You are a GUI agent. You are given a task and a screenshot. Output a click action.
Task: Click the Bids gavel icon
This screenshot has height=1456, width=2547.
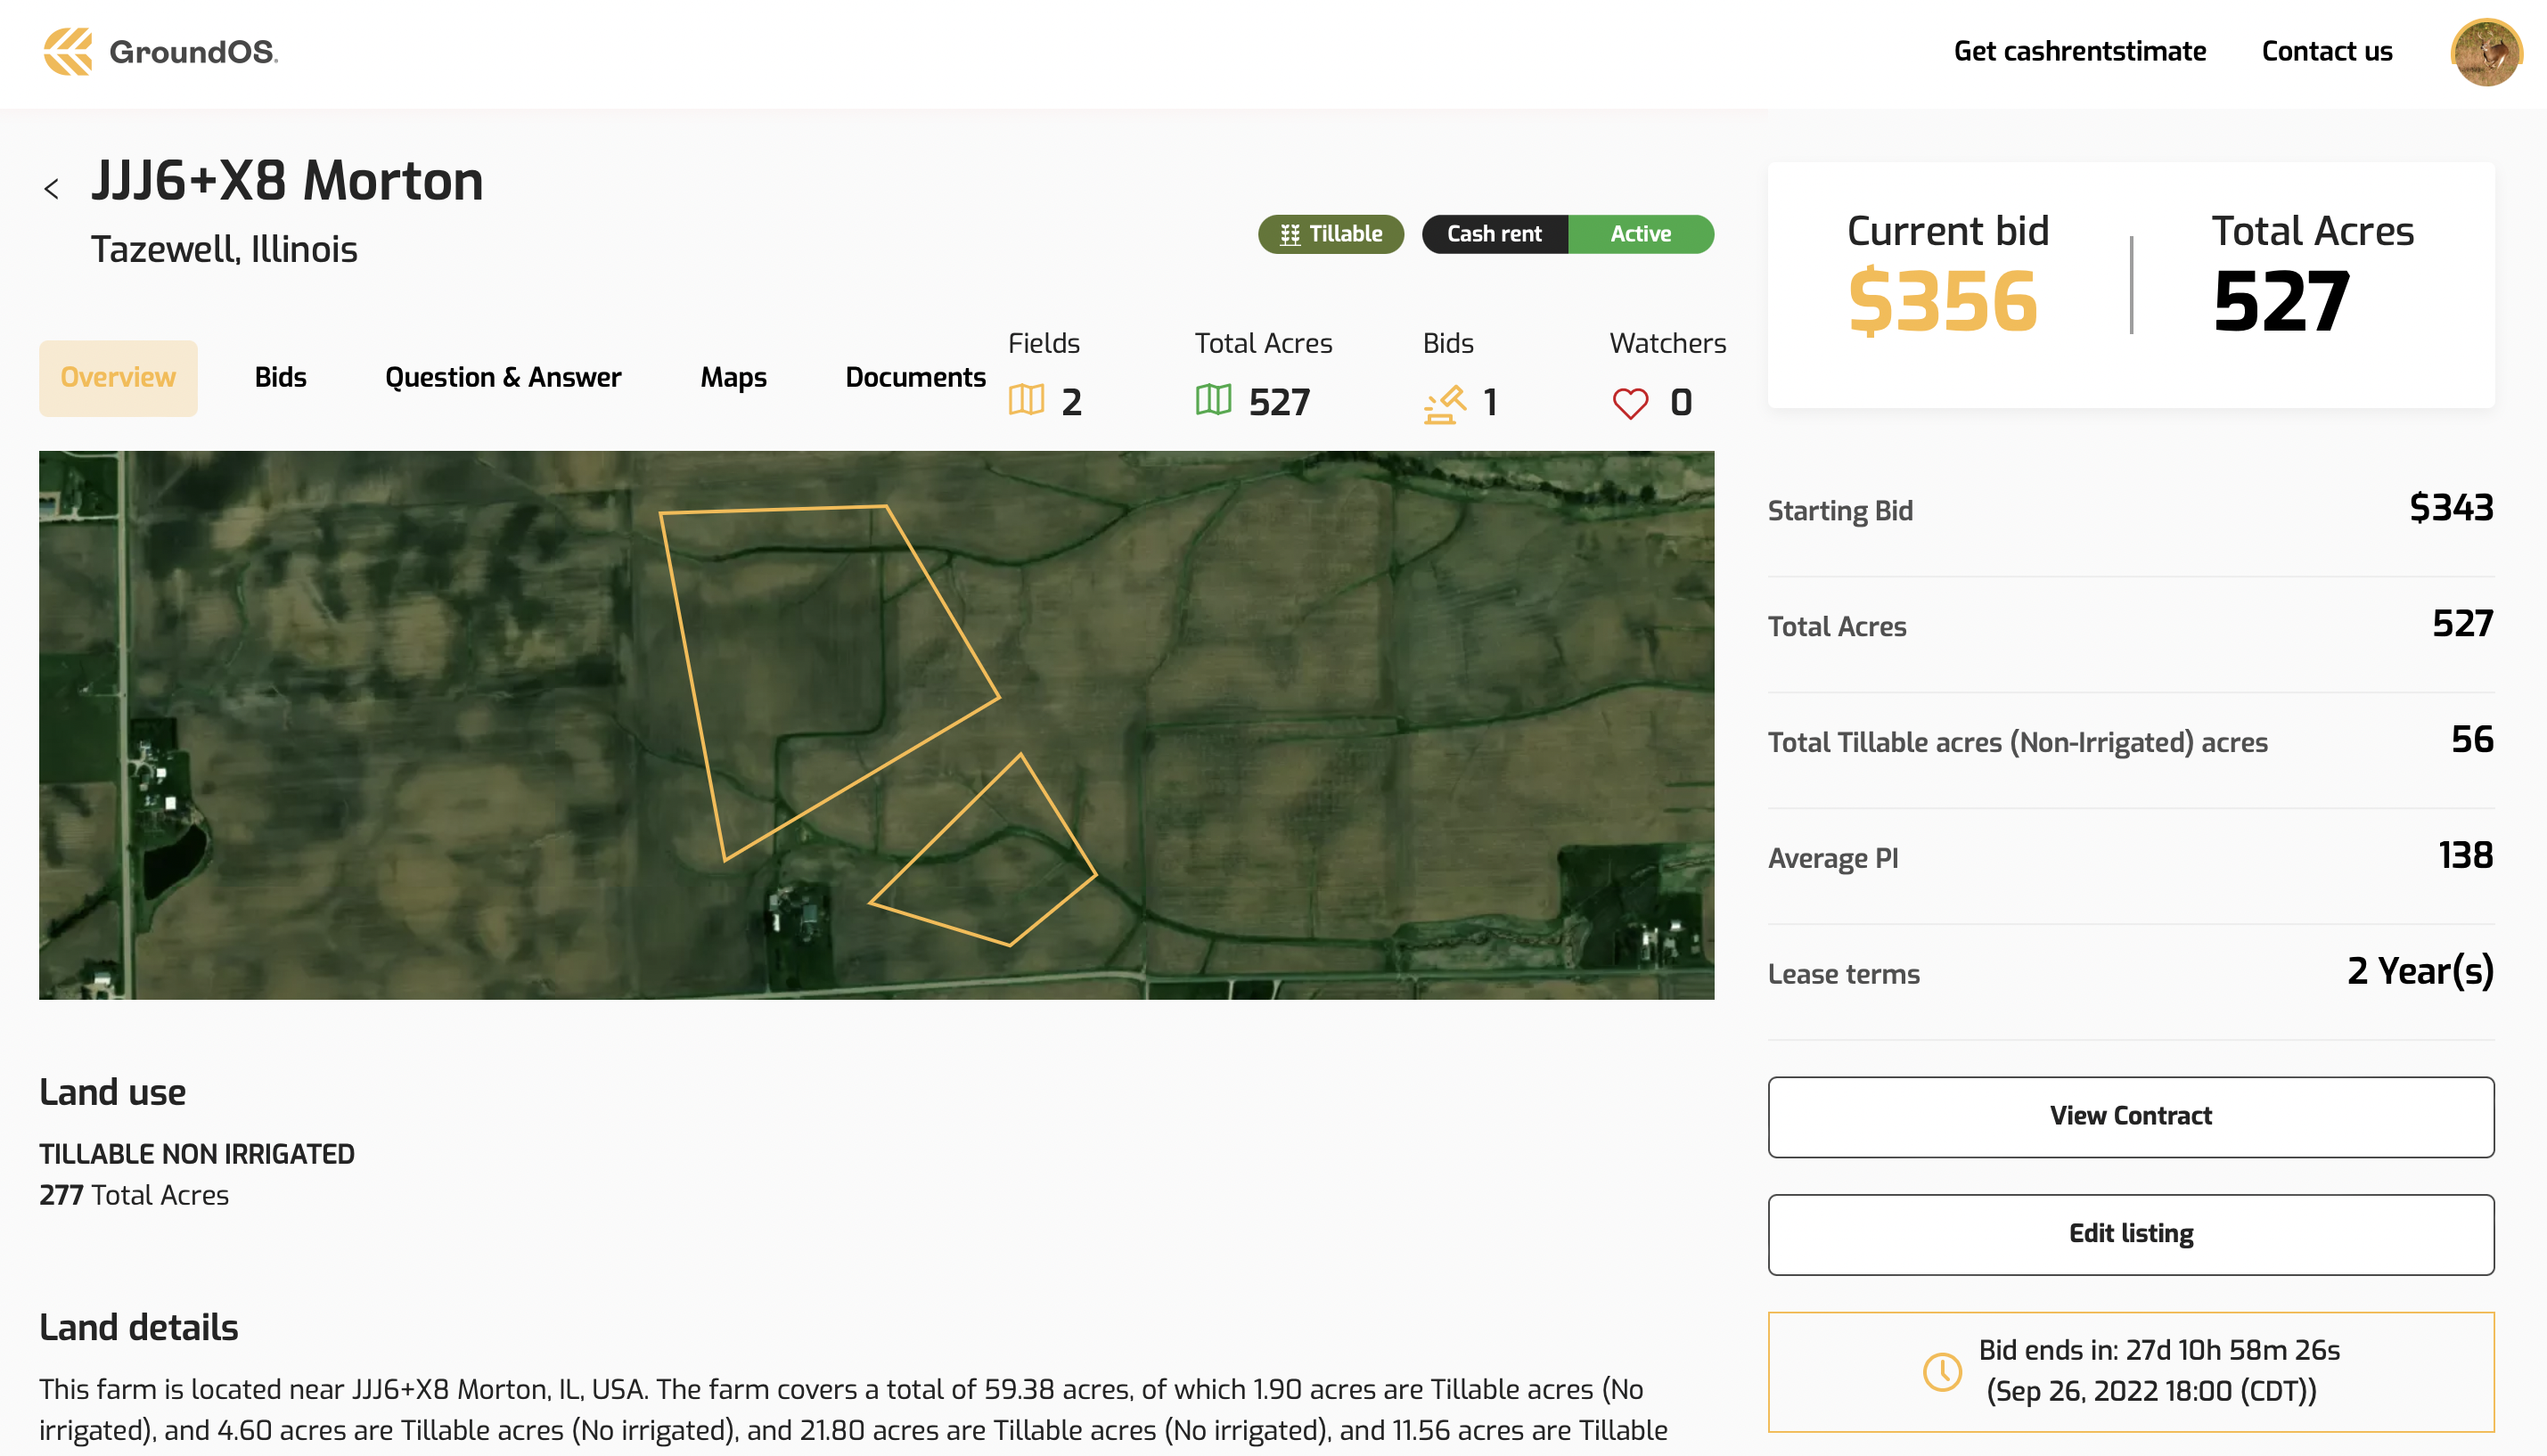1445,403
